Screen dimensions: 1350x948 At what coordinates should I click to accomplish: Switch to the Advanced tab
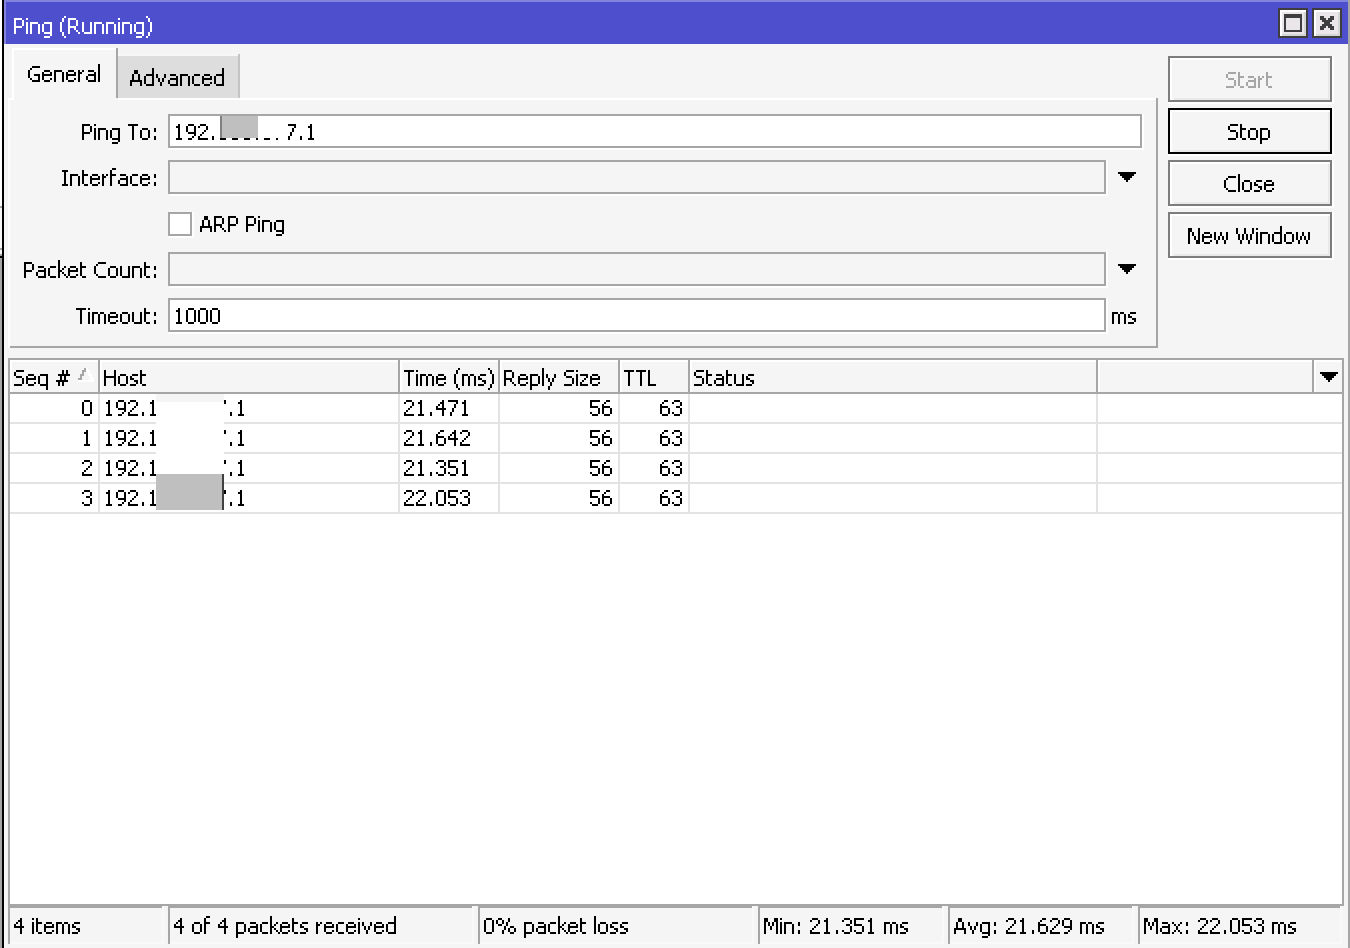(x=178, y=77)
